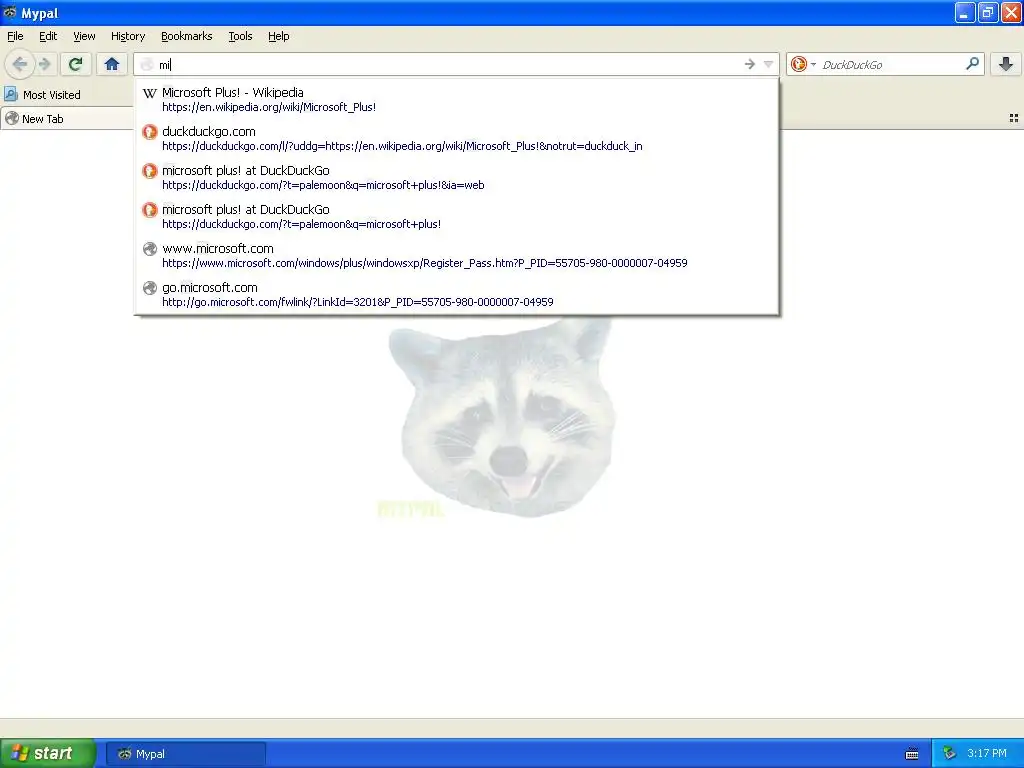
Task: Click the globe icon beside www.microsoft.com
Action: 150,249
